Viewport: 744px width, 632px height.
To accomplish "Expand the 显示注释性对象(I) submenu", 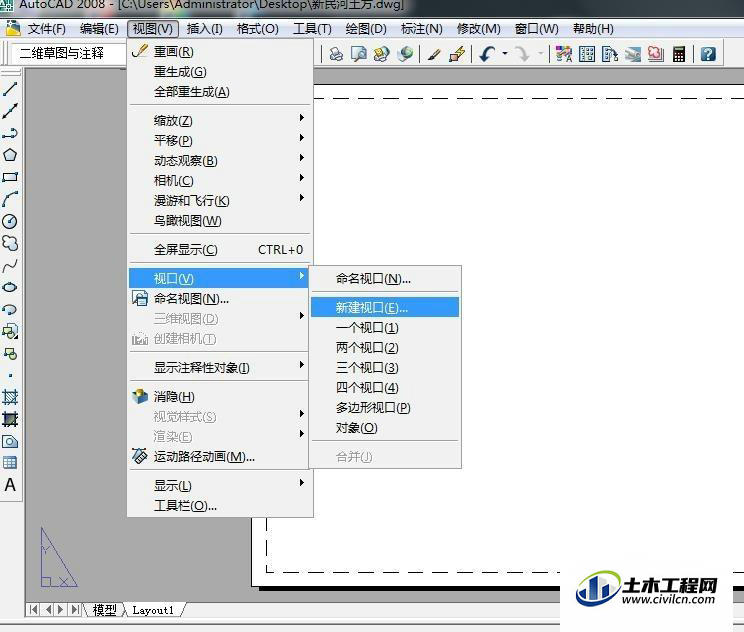I will click(220, 368).
